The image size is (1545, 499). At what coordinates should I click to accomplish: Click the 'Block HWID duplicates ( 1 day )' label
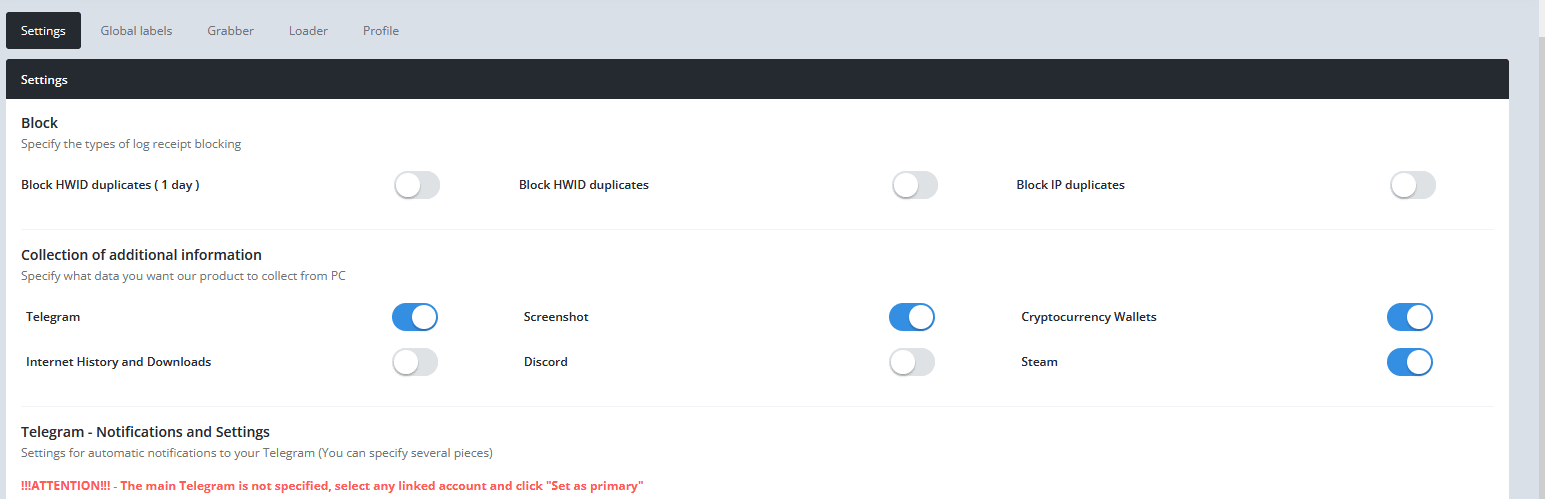(x=110, y=185)
